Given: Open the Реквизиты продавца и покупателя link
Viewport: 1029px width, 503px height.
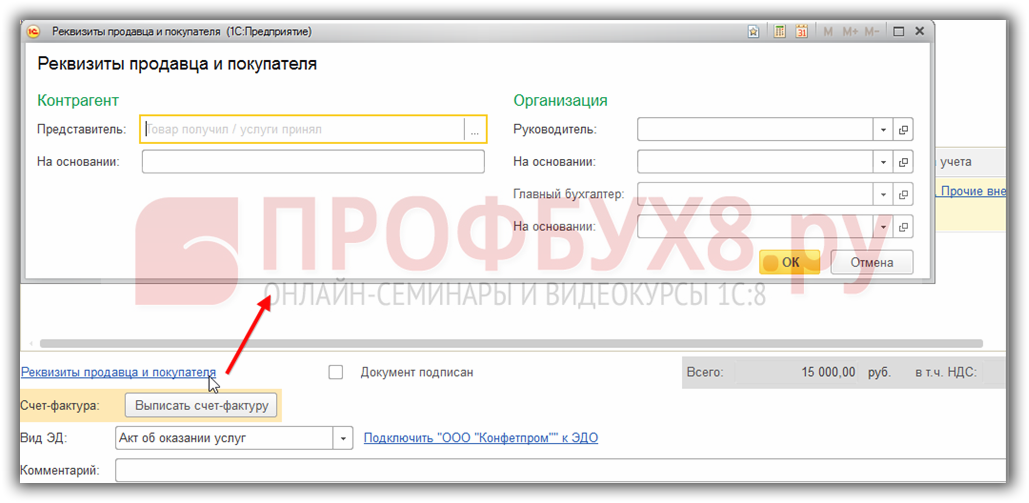Looking at the screenshot, I should click(x=118, y=372).
